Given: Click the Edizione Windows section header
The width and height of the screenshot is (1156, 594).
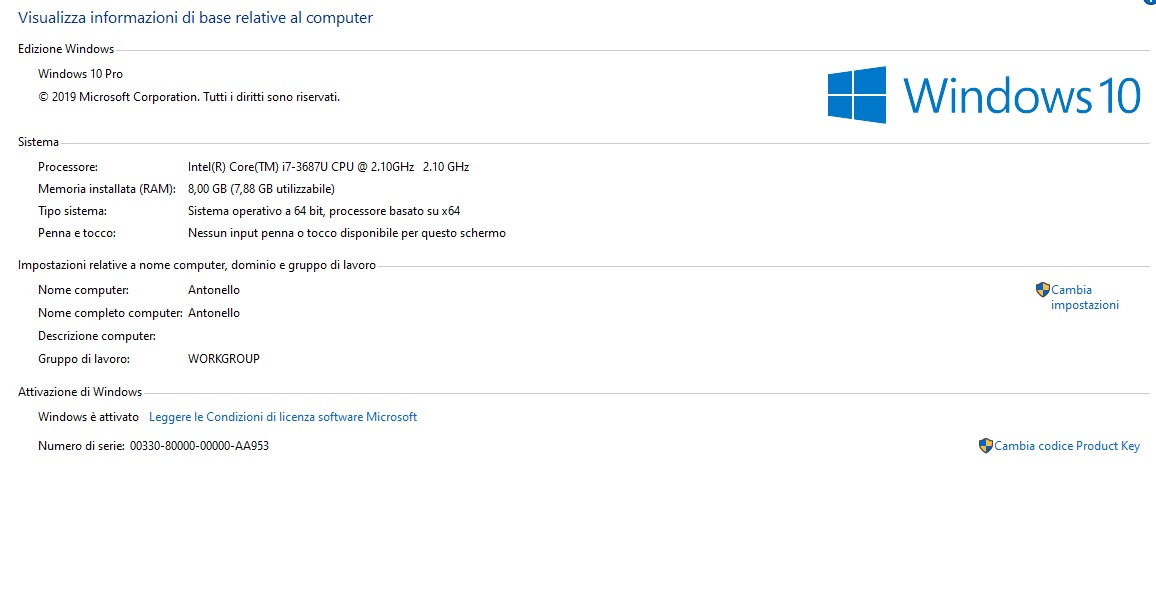Looking at the screenshot, I should pos(66,48).
